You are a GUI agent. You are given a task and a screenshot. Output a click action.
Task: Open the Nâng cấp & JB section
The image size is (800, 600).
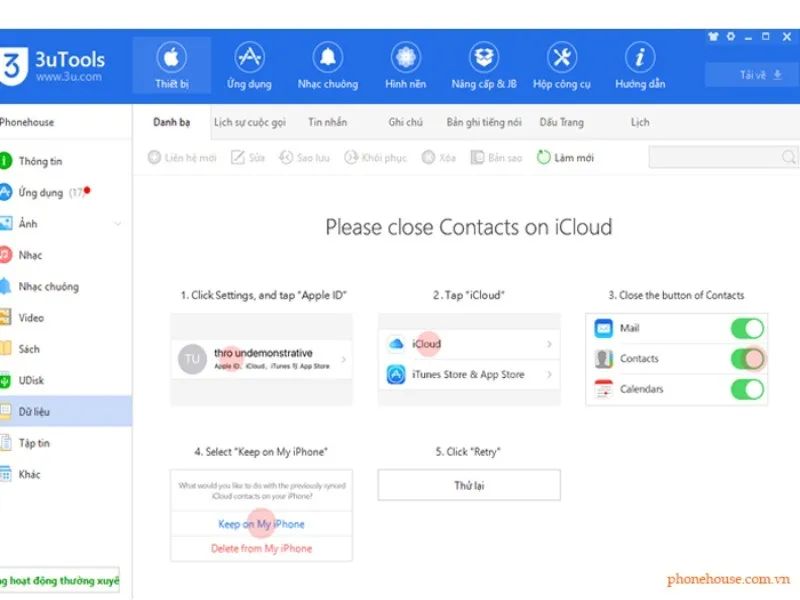click(484, 65)
